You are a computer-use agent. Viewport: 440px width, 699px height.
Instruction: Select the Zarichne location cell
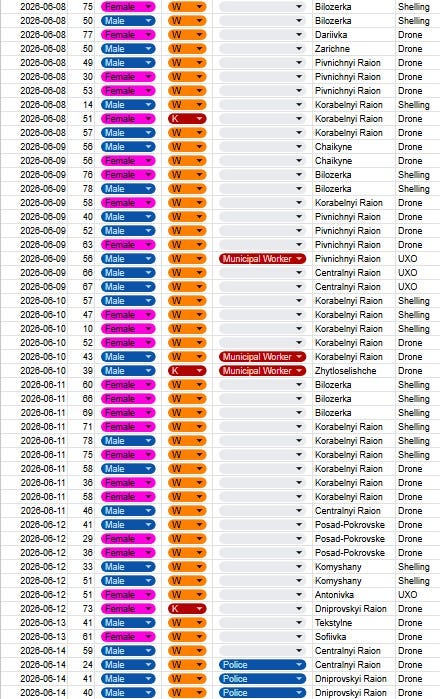pos(354,49)
